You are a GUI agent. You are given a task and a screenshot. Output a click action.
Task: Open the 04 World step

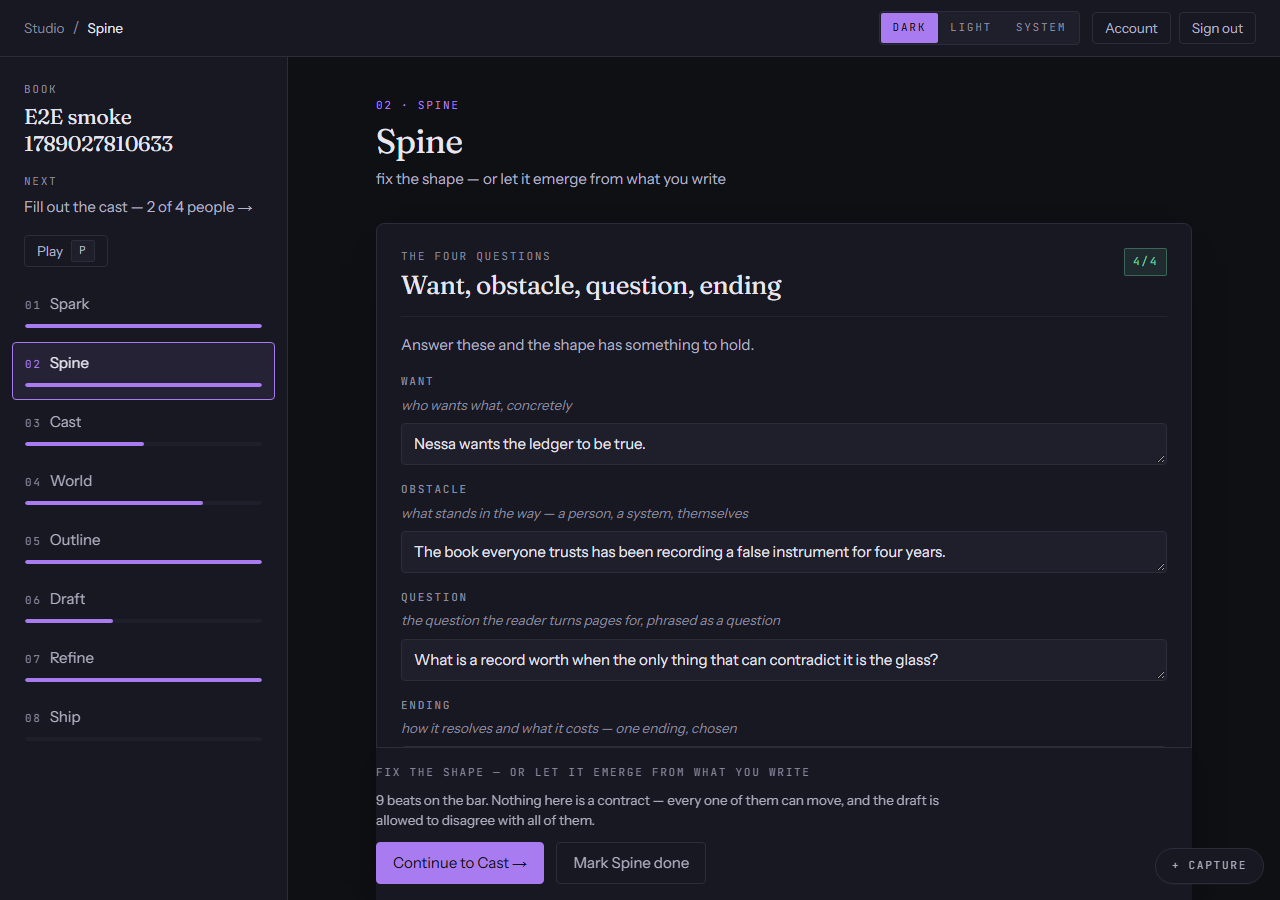click(143, 488)
